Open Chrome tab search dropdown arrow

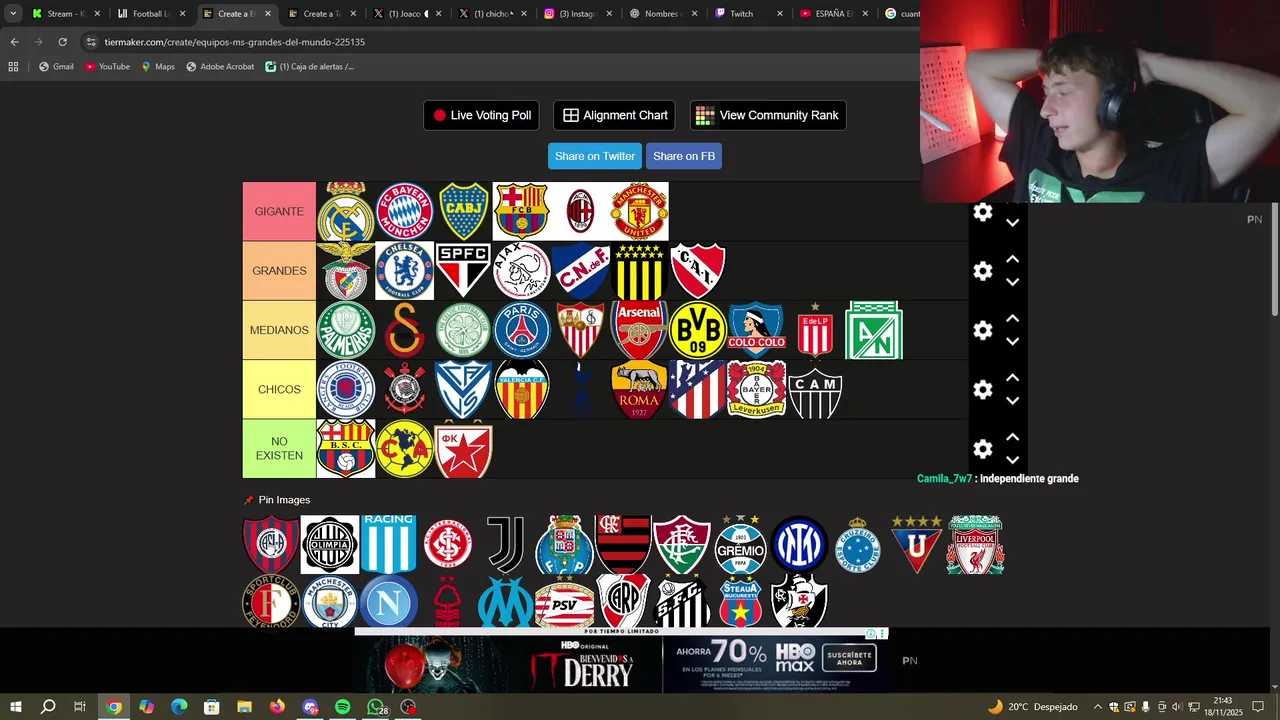pos(13,14)
